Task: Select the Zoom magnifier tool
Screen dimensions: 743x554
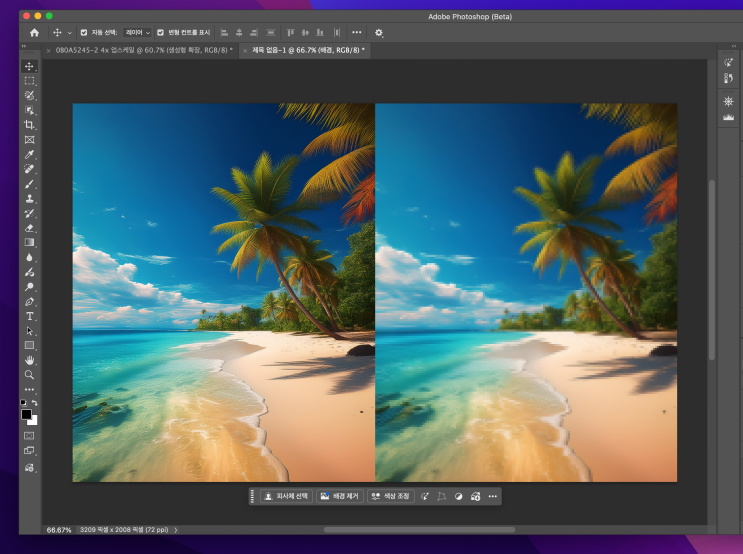Action: click(29, 375)
